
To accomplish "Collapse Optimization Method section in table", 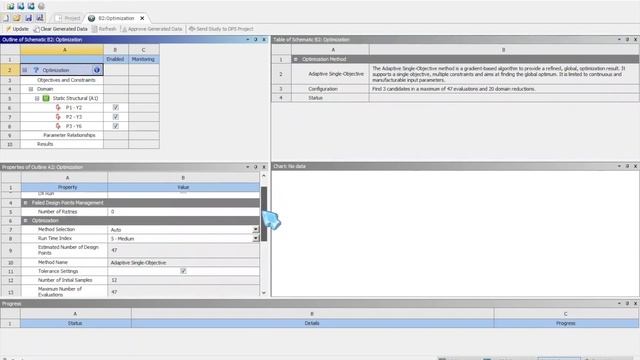I will (296, 59).
